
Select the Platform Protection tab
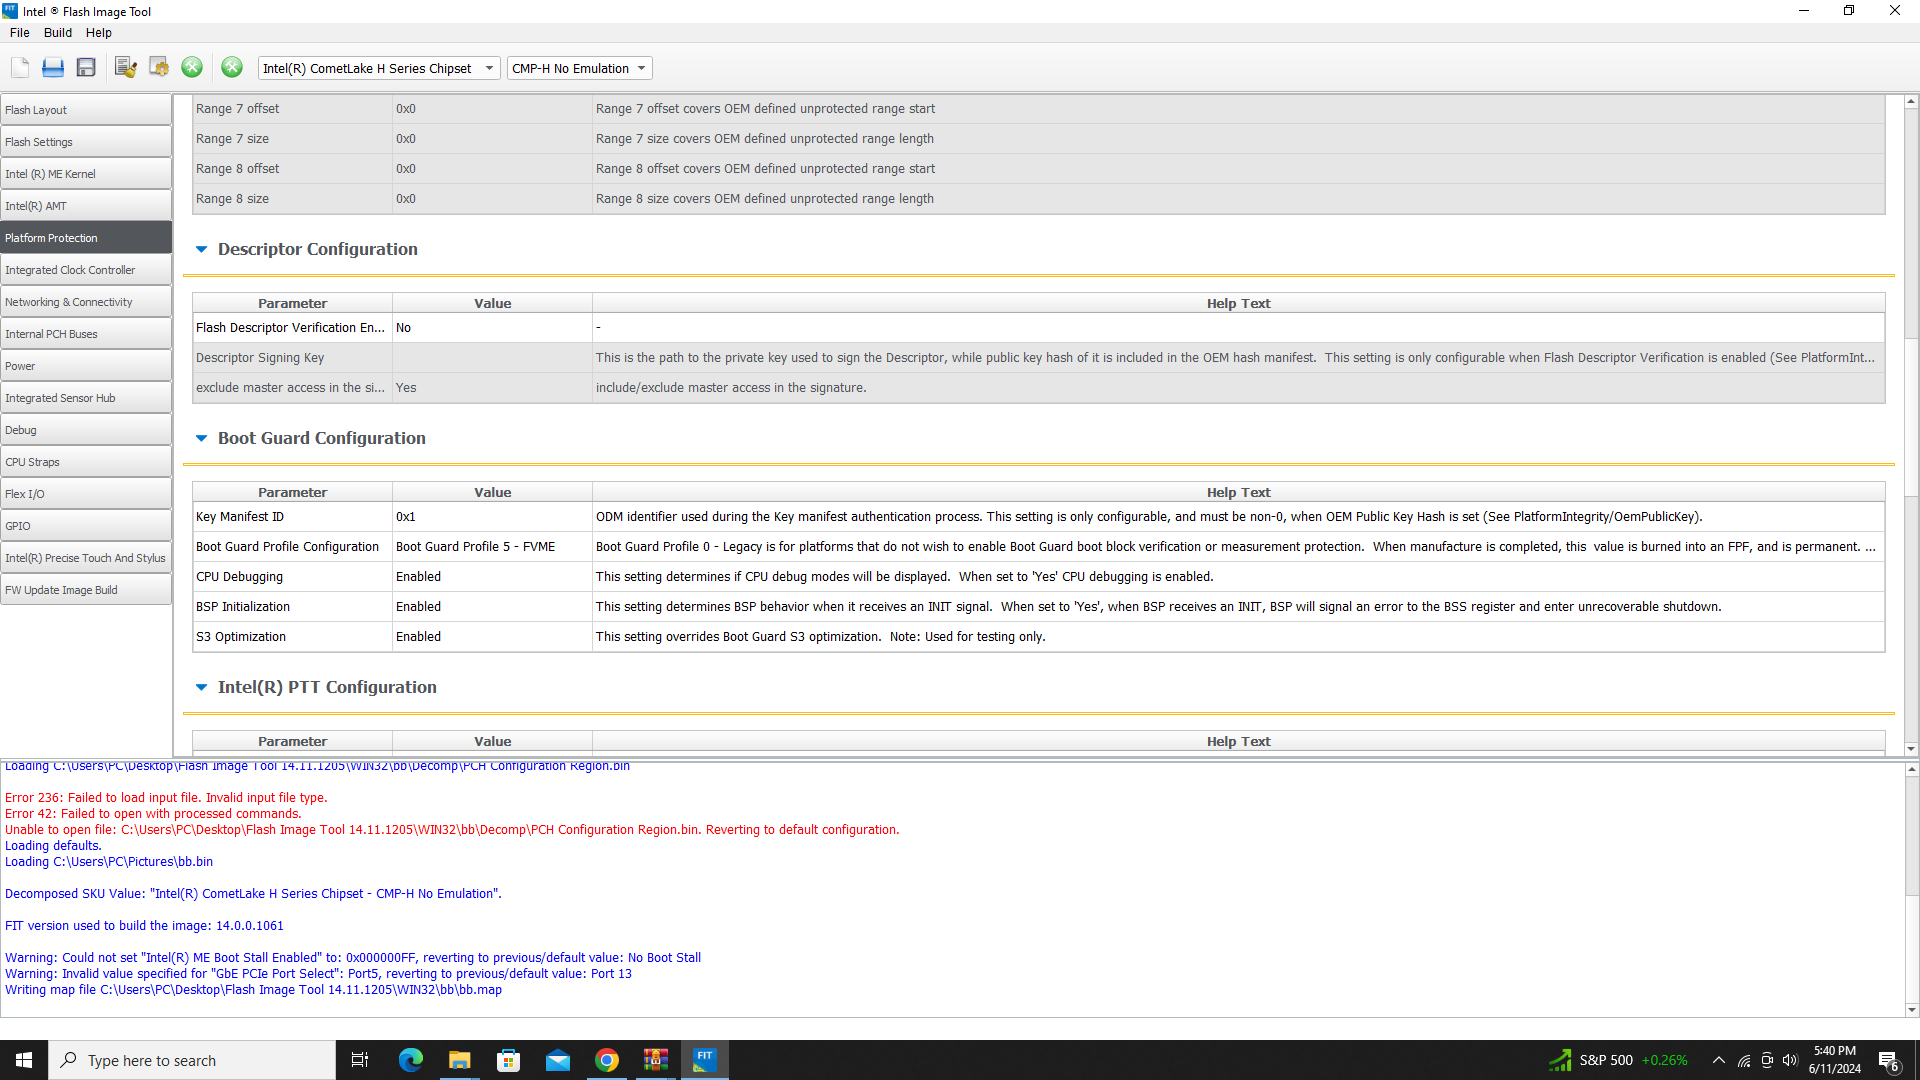pyautogui.click(x=86, y=238)
